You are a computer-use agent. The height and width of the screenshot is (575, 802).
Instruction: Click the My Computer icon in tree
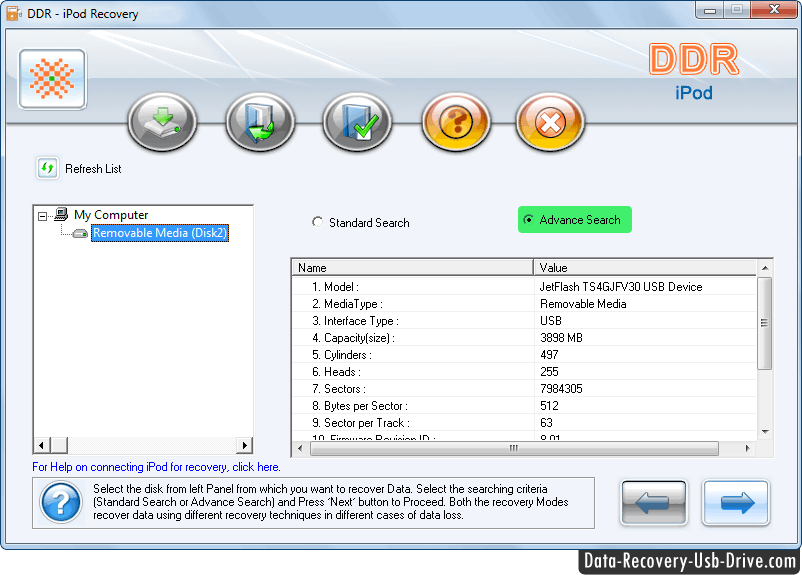(61, 214)
